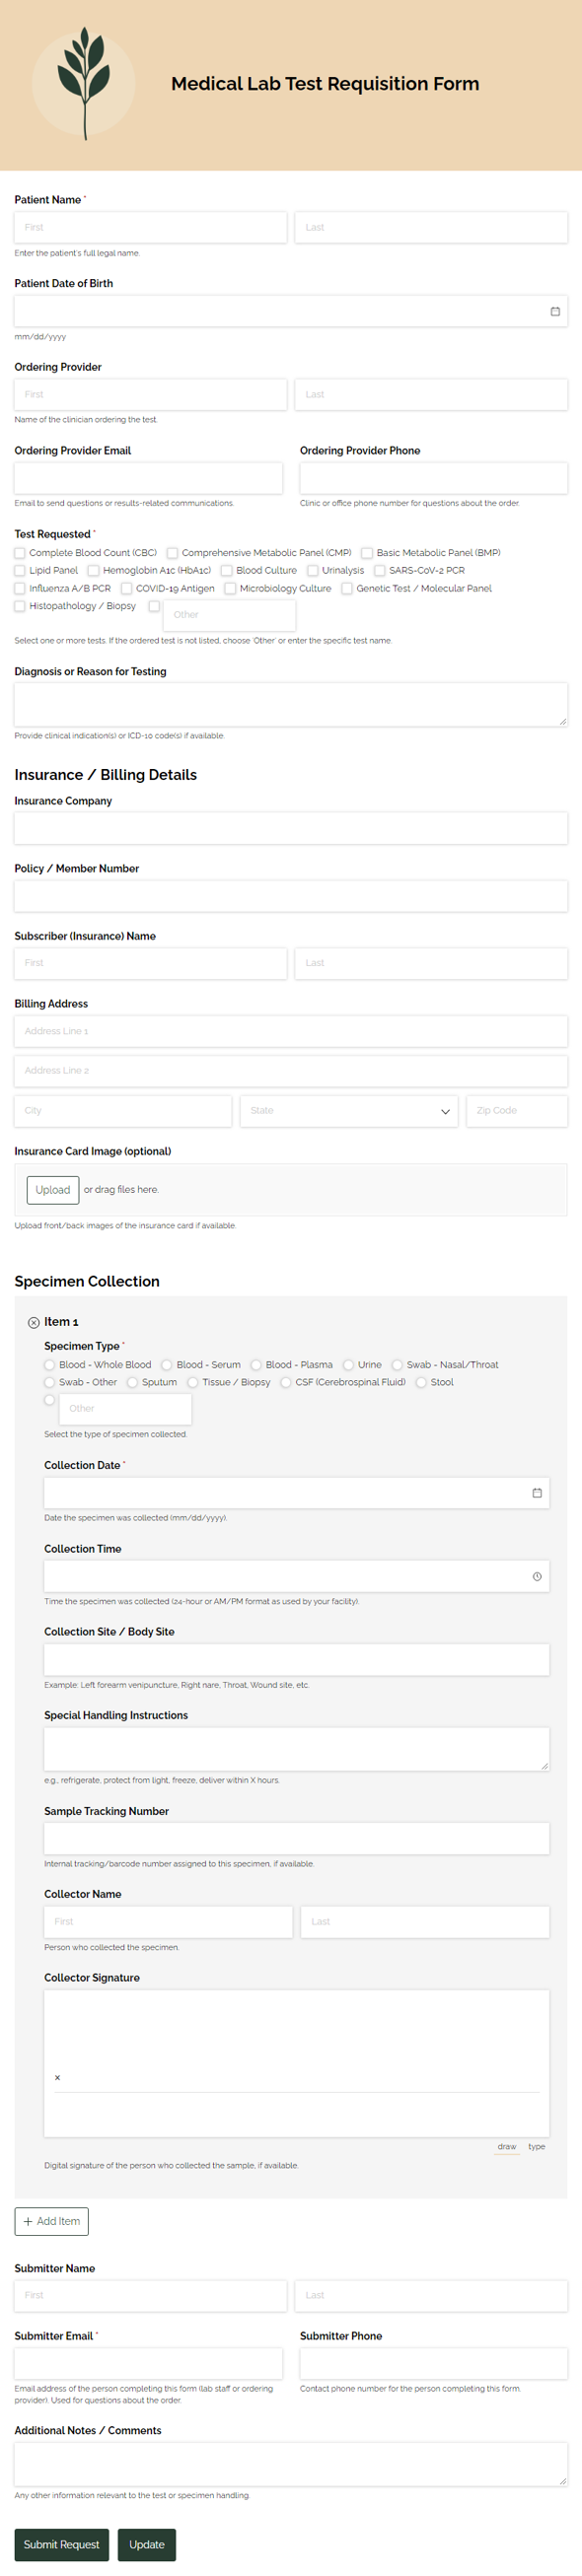
Task: Open the Collection Time clock icon
Action: [x=537, y=1577]
